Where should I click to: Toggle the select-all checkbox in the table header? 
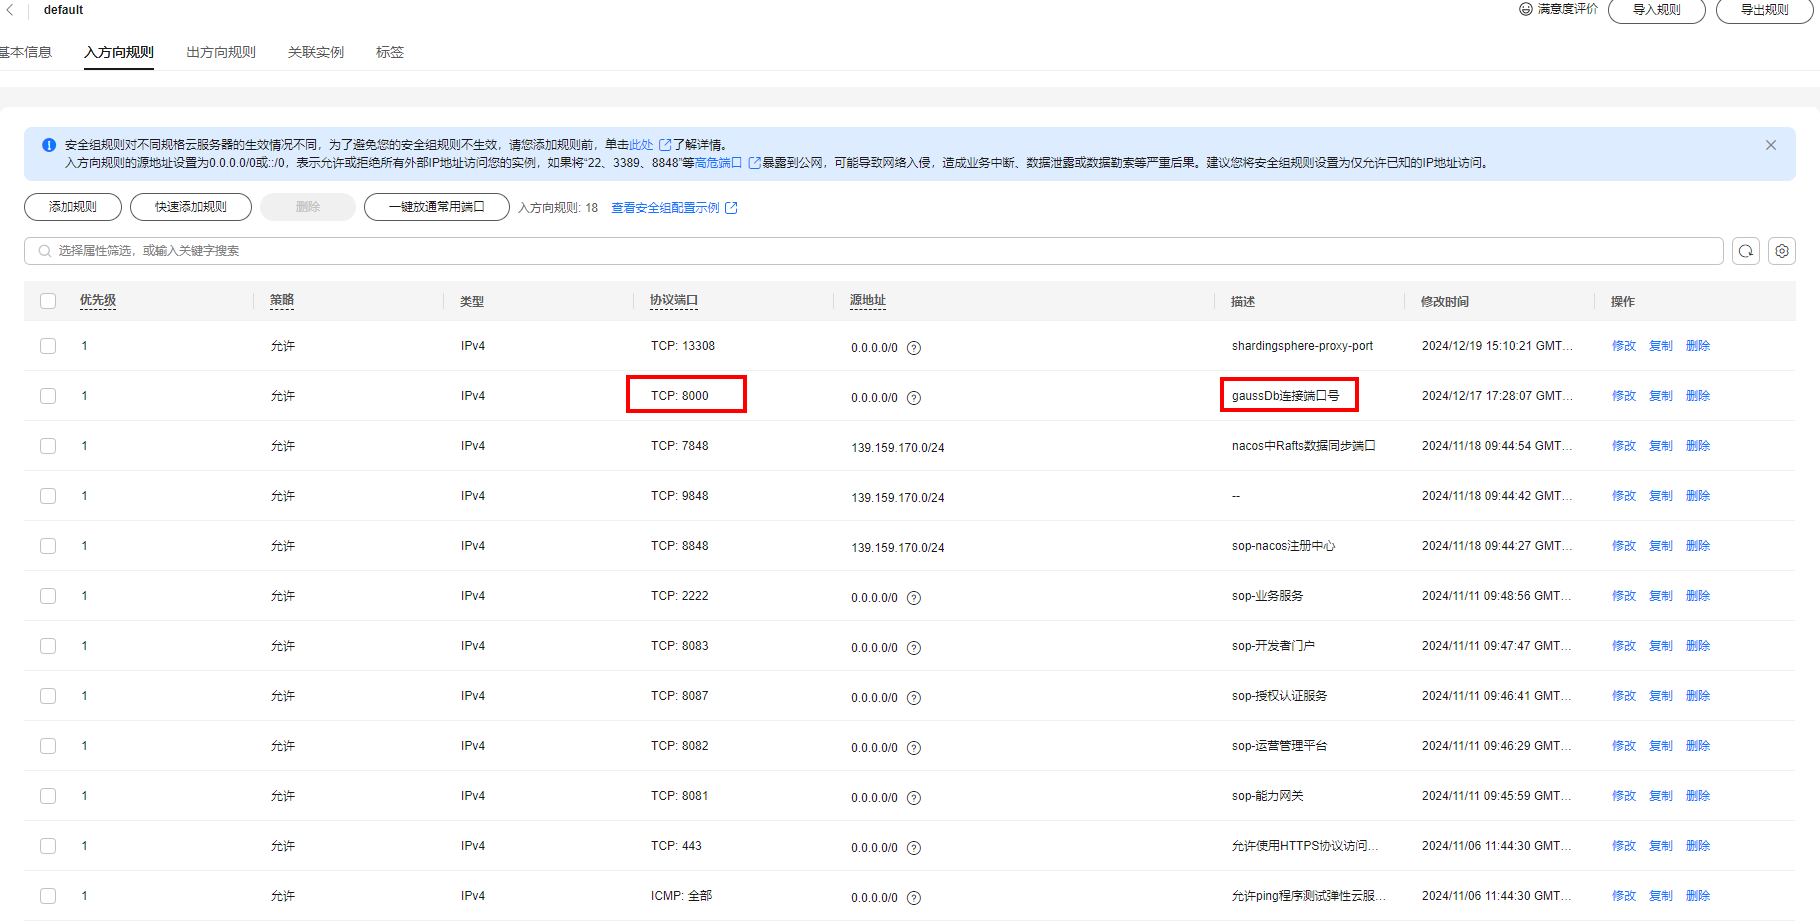48,301
